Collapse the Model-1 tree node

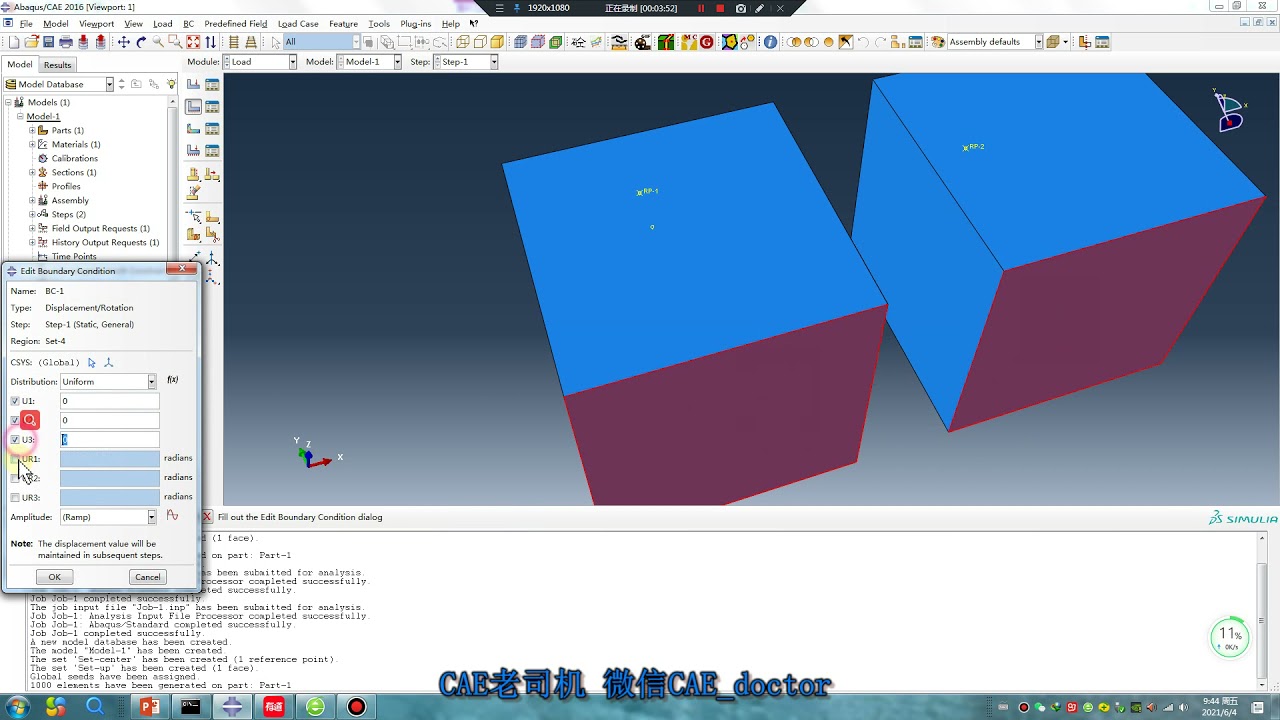20,116
